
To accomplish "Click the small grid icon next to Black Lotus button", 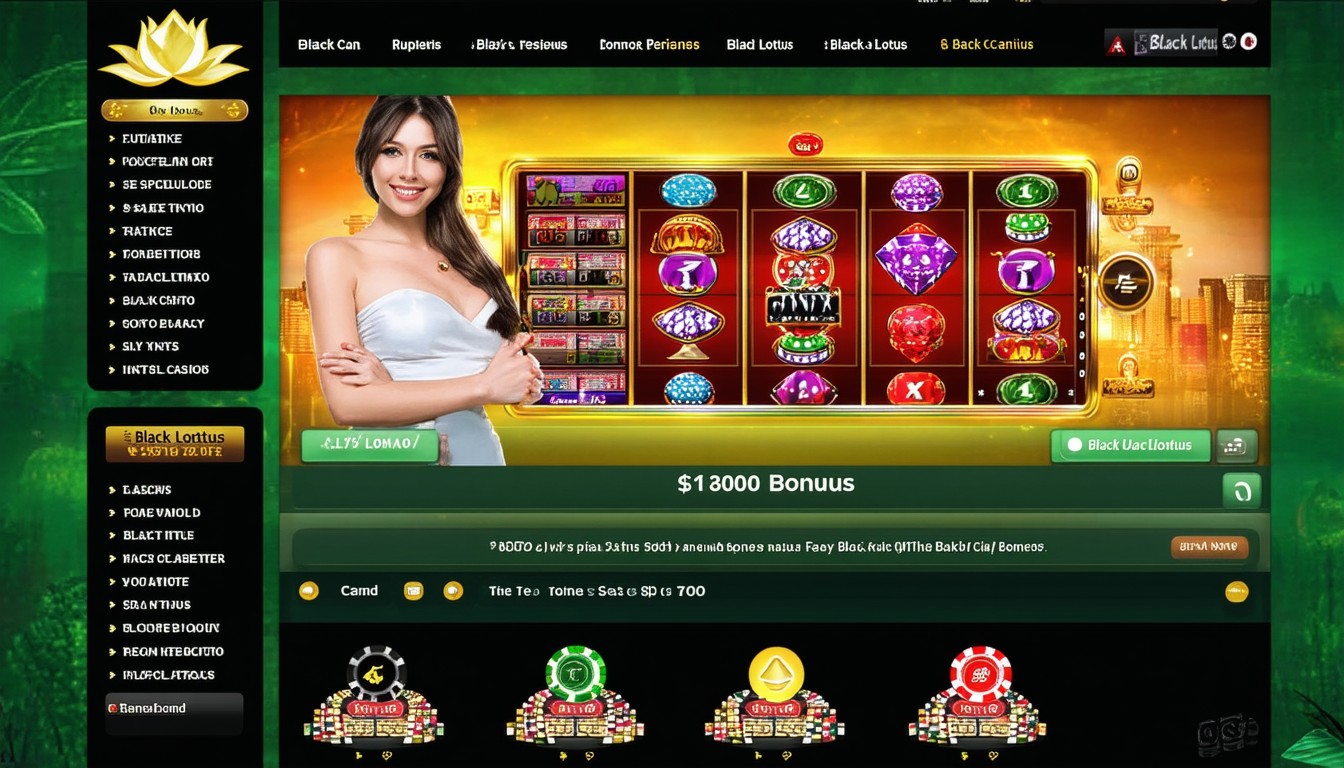I will click(x=1237, y=446).
